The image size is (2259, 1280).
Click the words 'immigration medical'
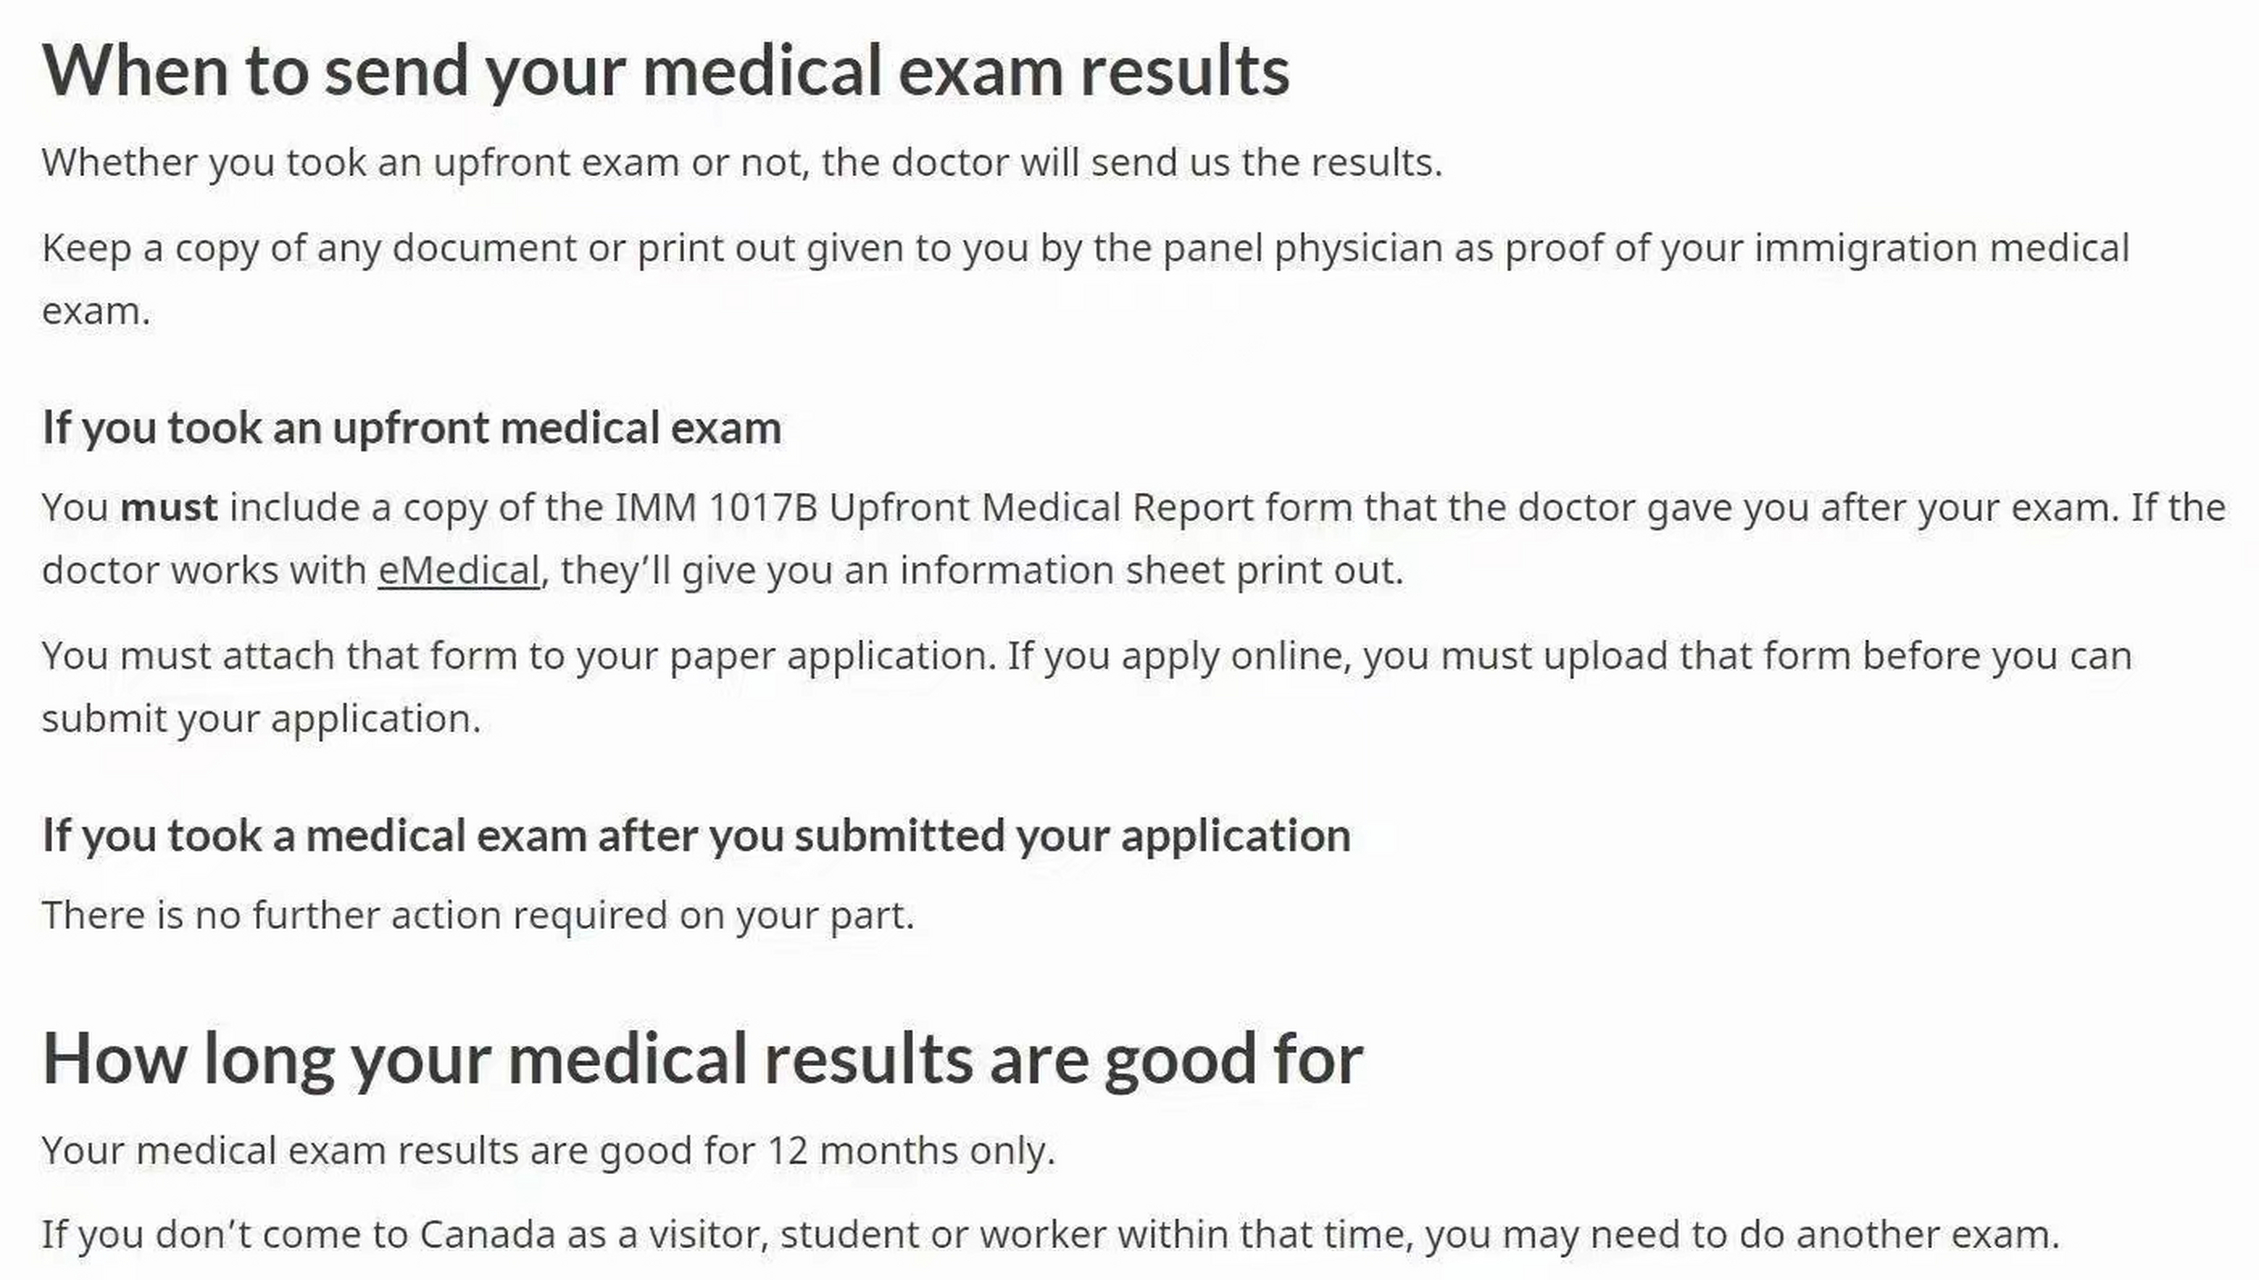pos(1942,248)
